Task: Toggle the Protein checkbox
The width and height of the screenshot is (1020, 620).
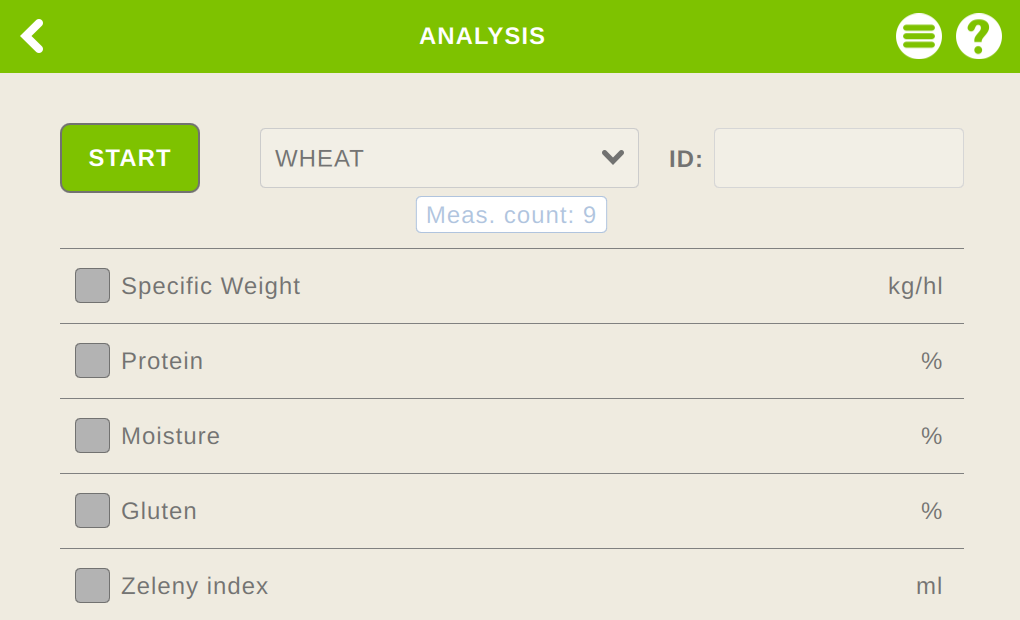Action: pos(92,360)
